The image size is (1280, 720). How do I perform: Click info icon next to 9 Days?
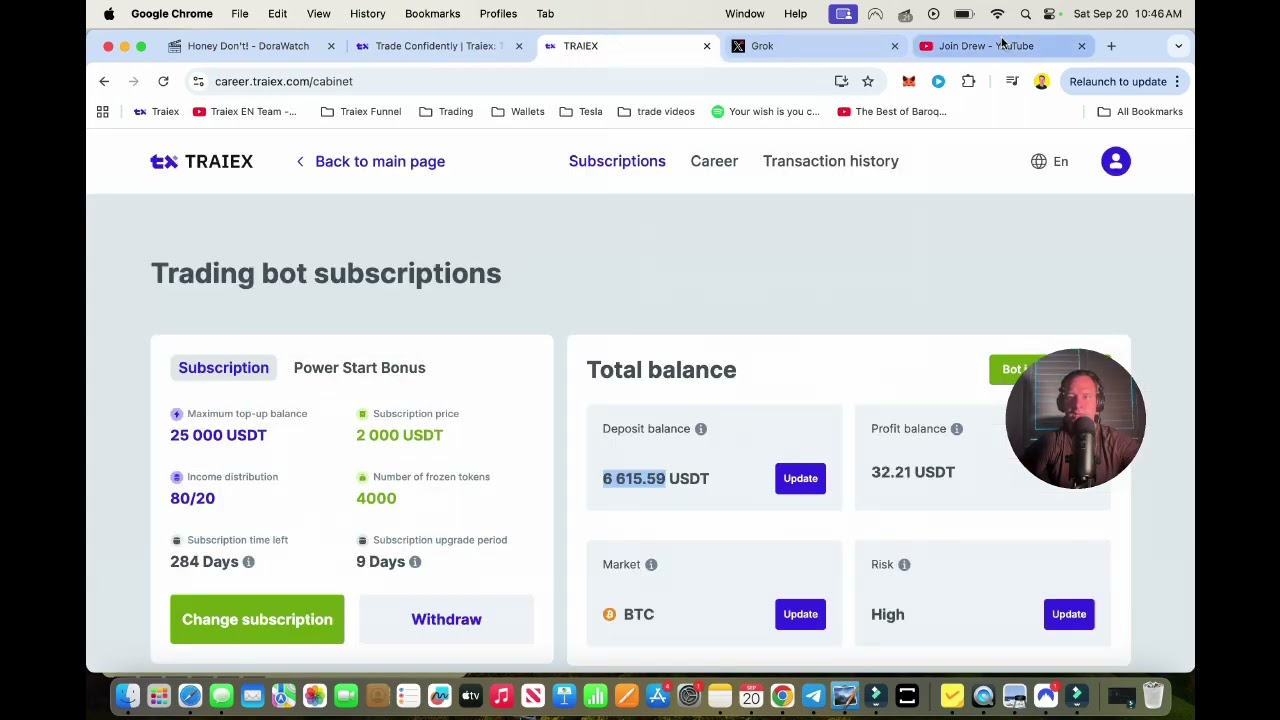[415, 562]
